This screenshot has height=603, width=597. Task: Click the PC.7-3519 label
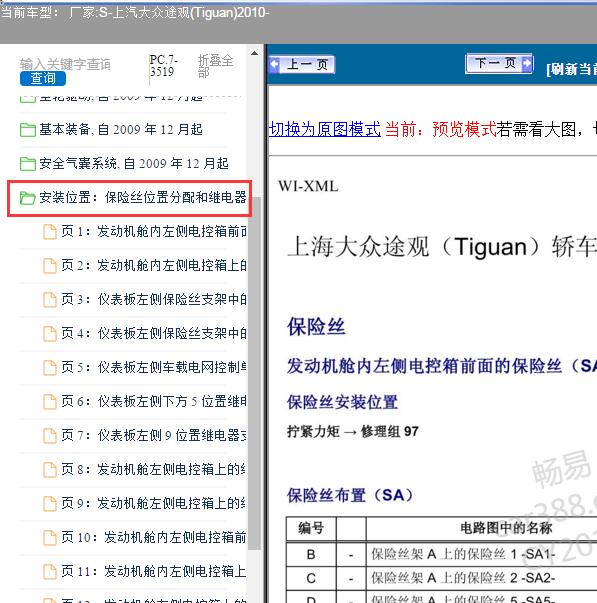[163, 65]
